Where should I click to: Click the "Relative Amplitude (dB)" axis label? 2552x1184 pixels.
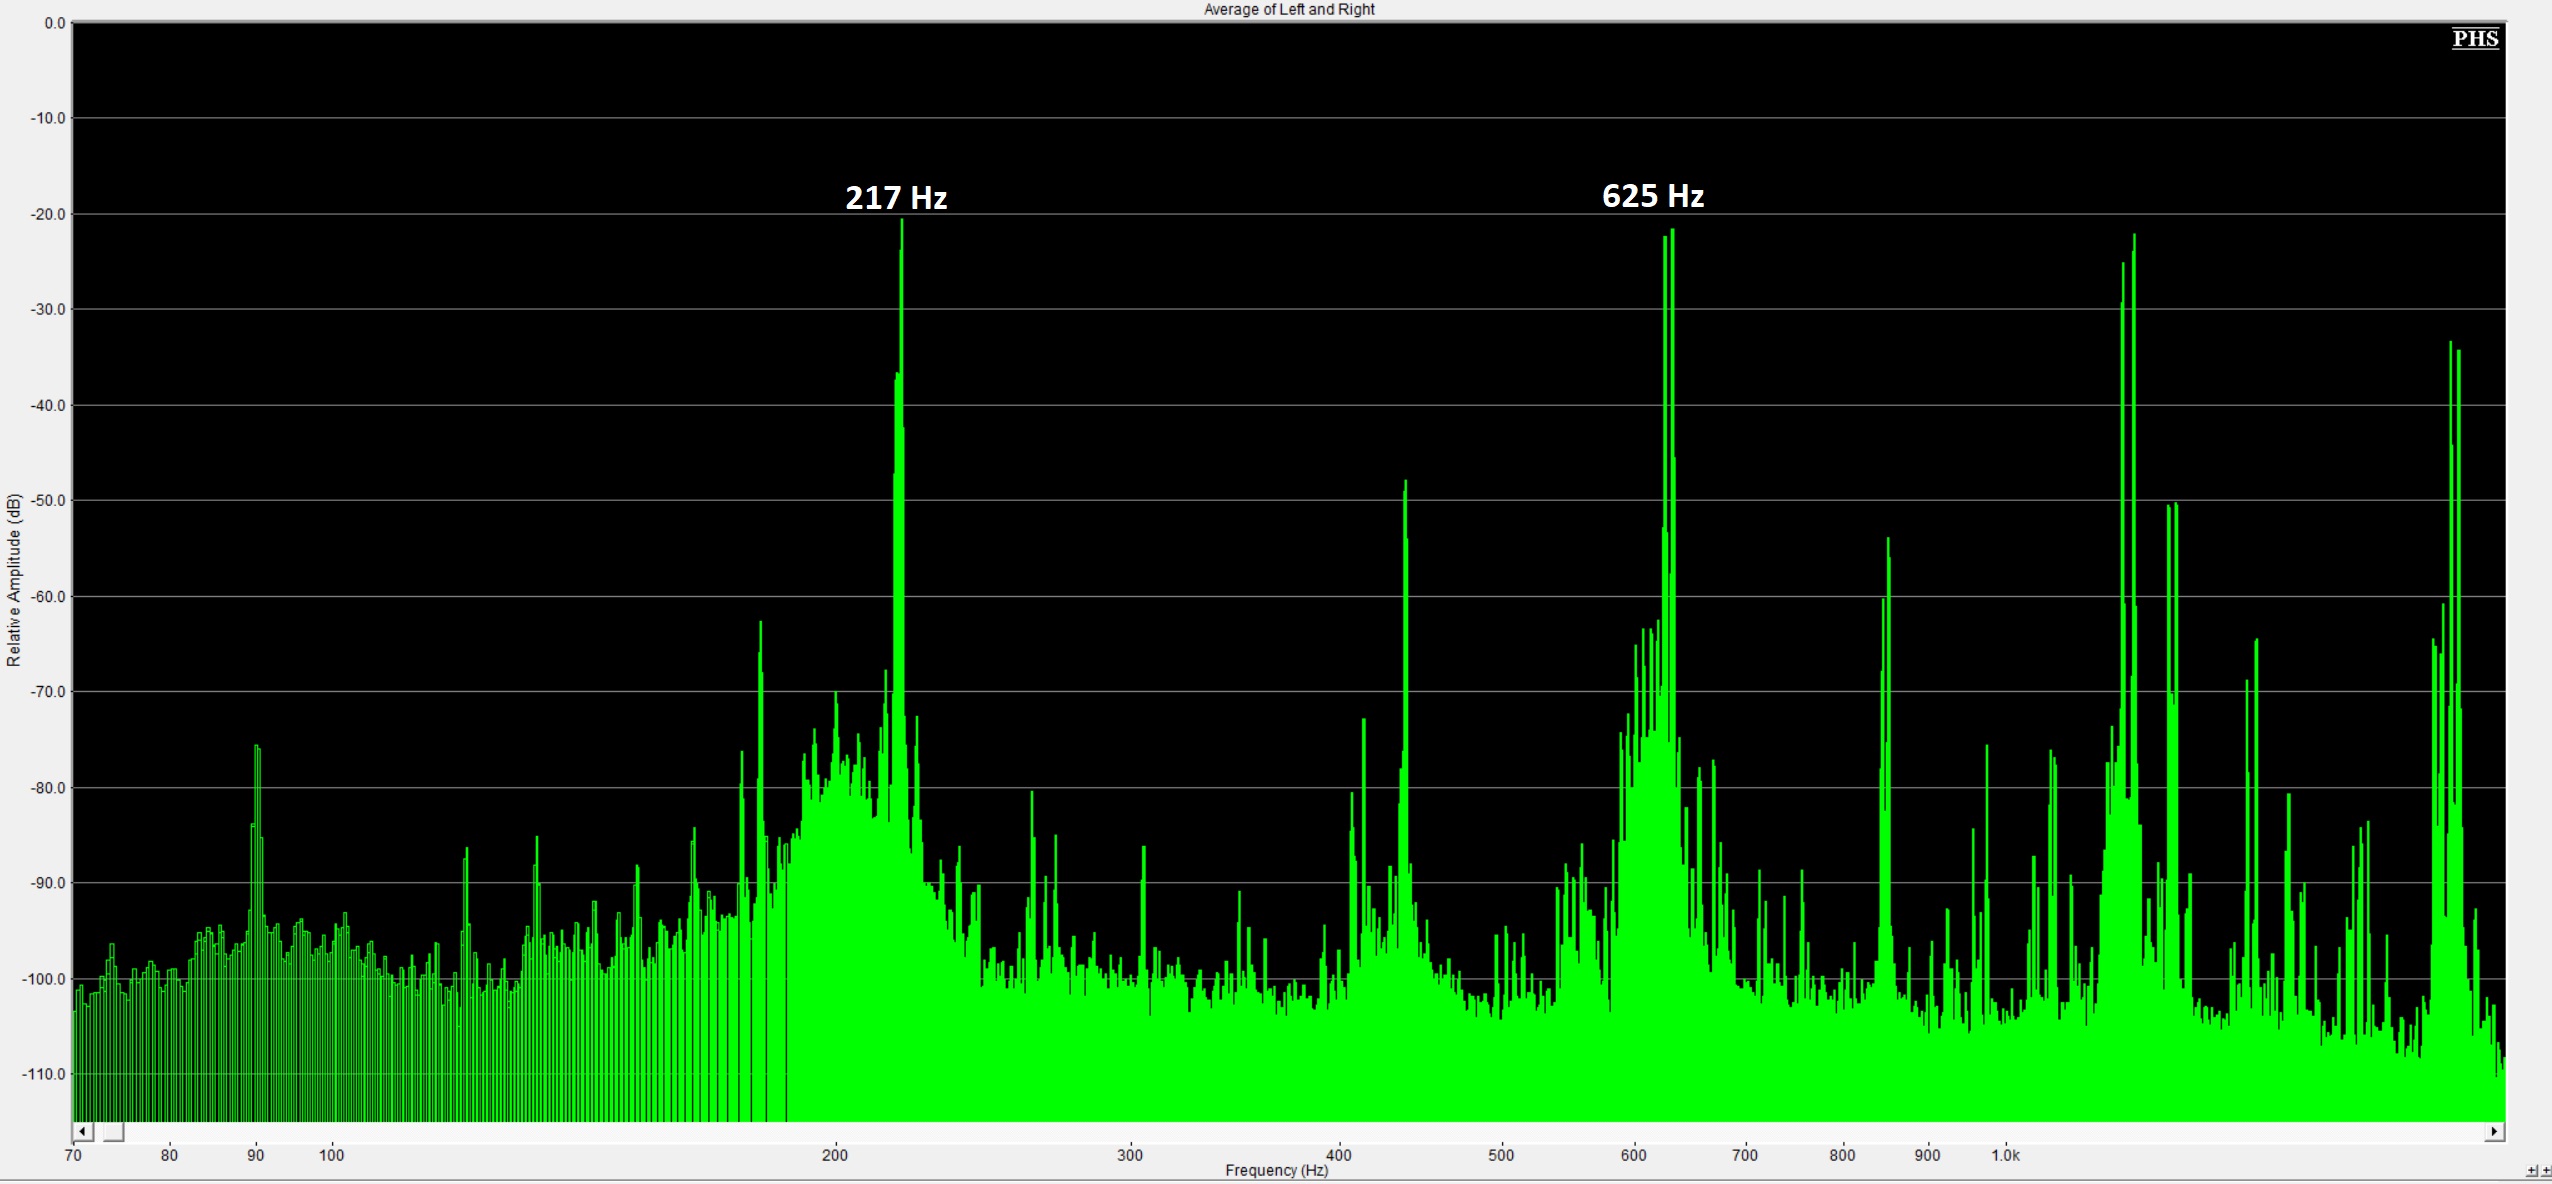[14, 580]
